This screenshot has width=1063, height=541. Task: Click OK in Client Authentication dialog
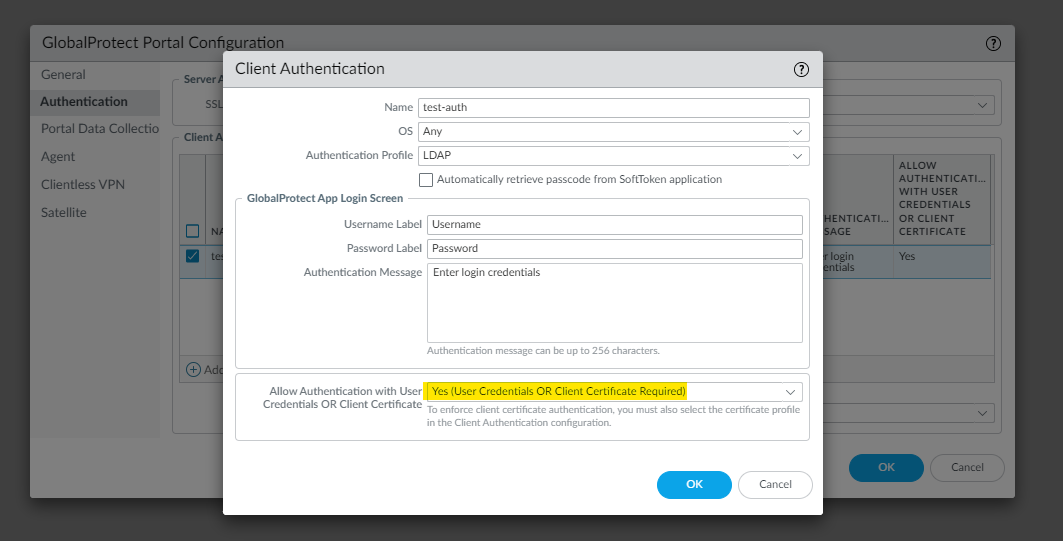pyautogui.click(x=694, y=485)
